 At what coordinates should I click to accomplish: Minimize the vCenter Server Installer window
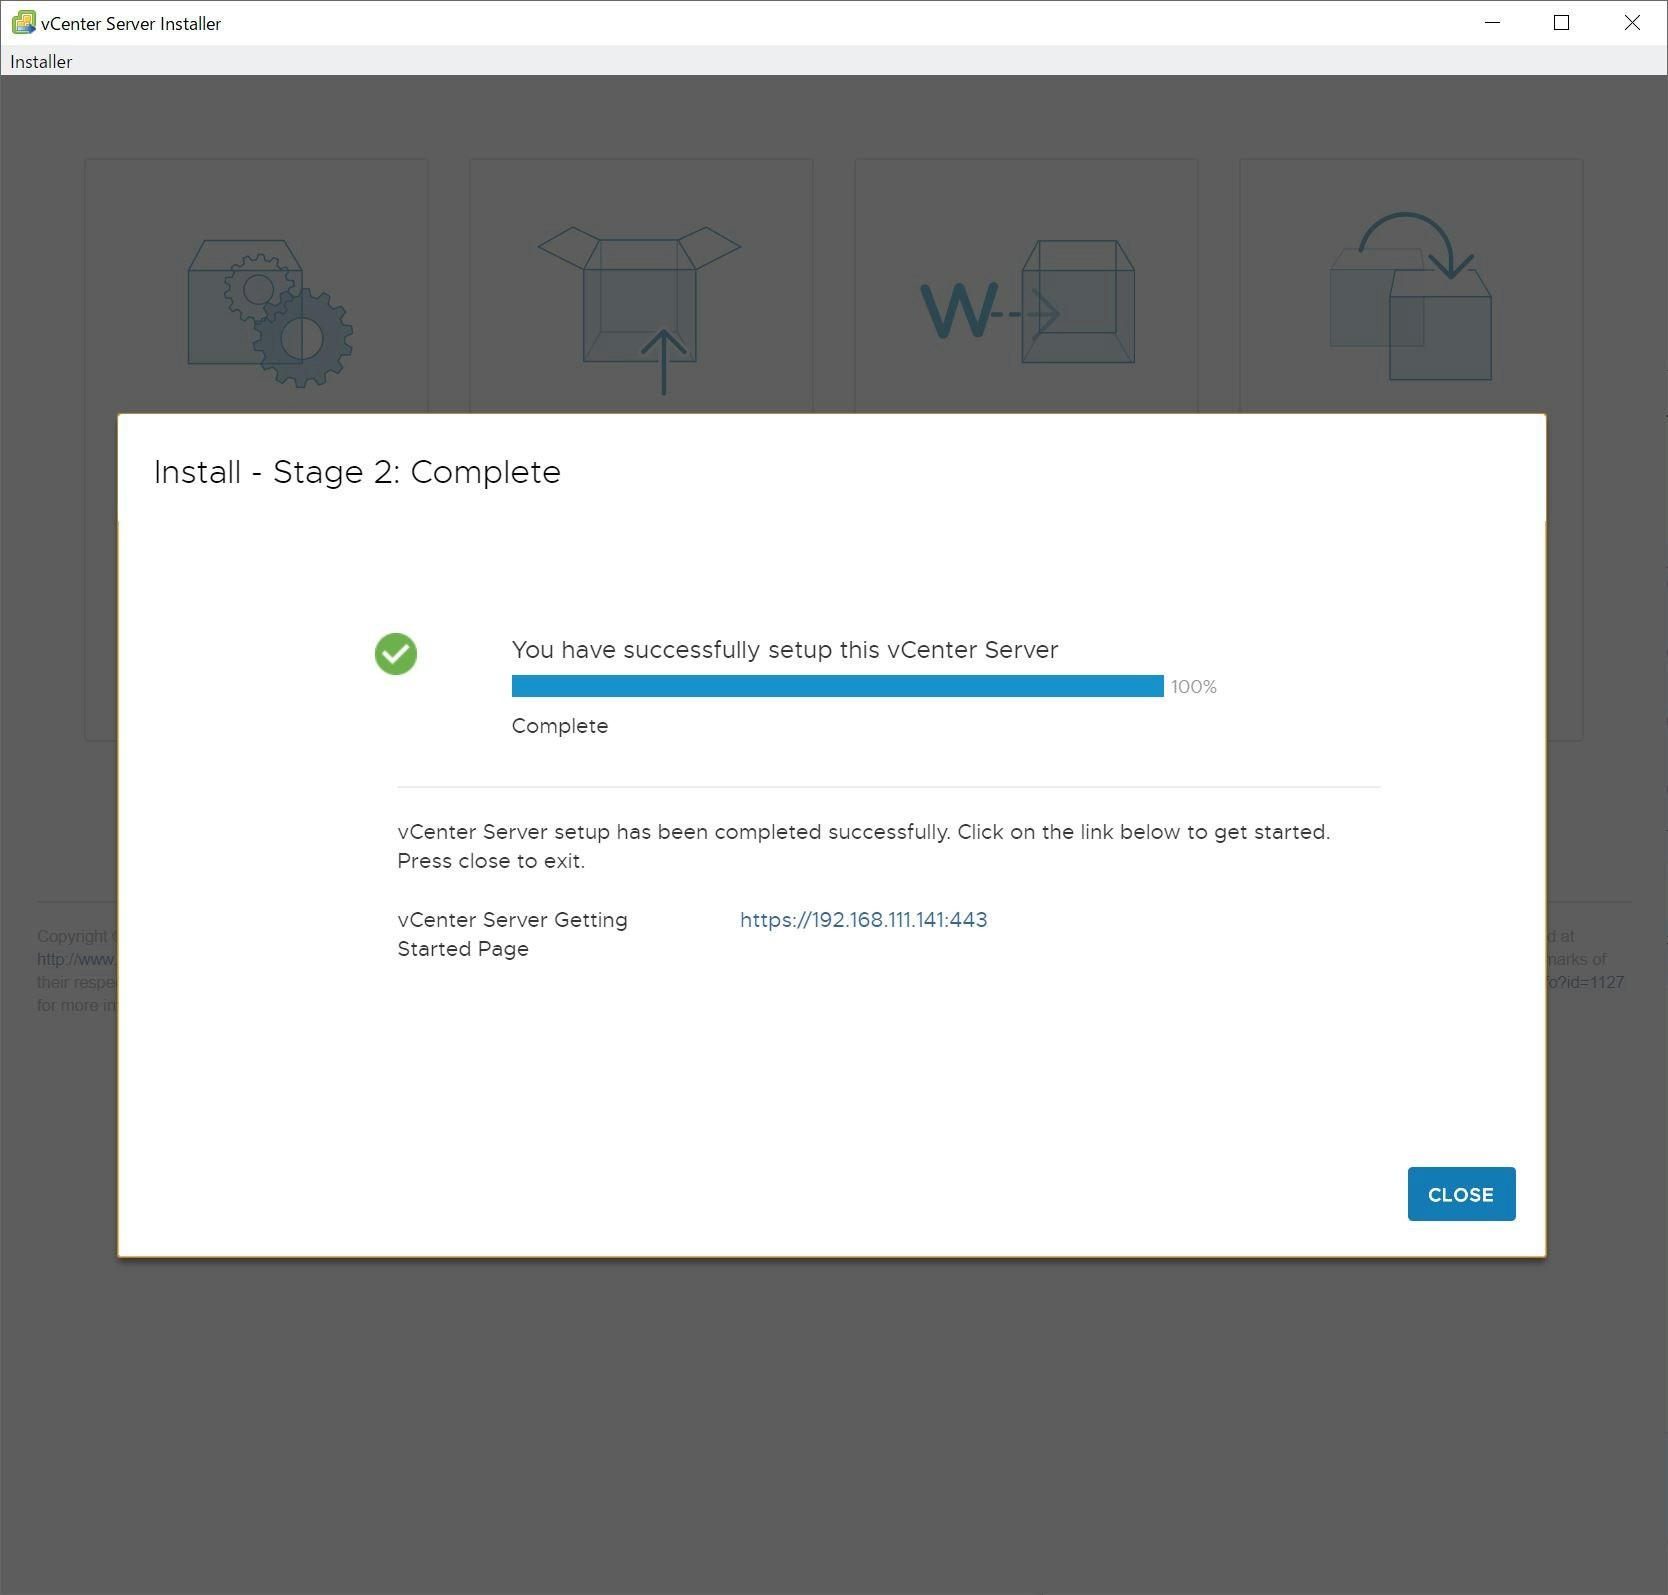[1493, 22]
